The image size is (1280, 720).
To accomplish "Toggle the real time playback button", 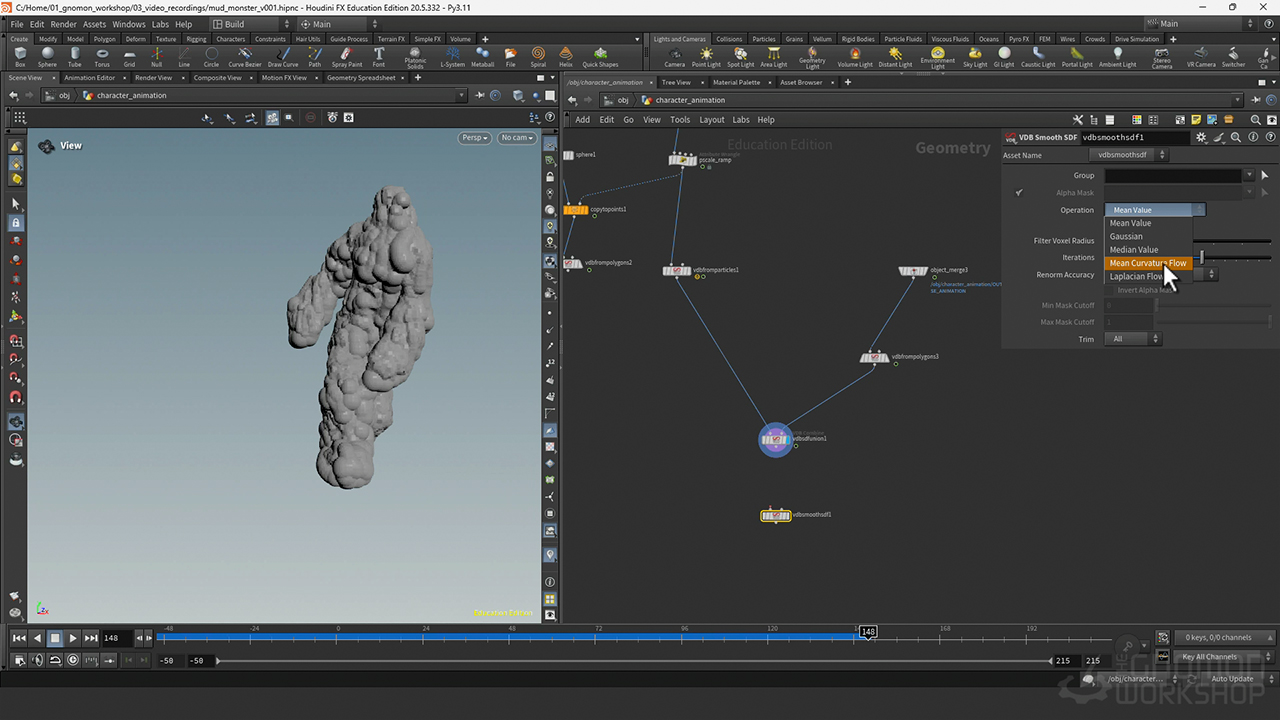I will (73, 660).
